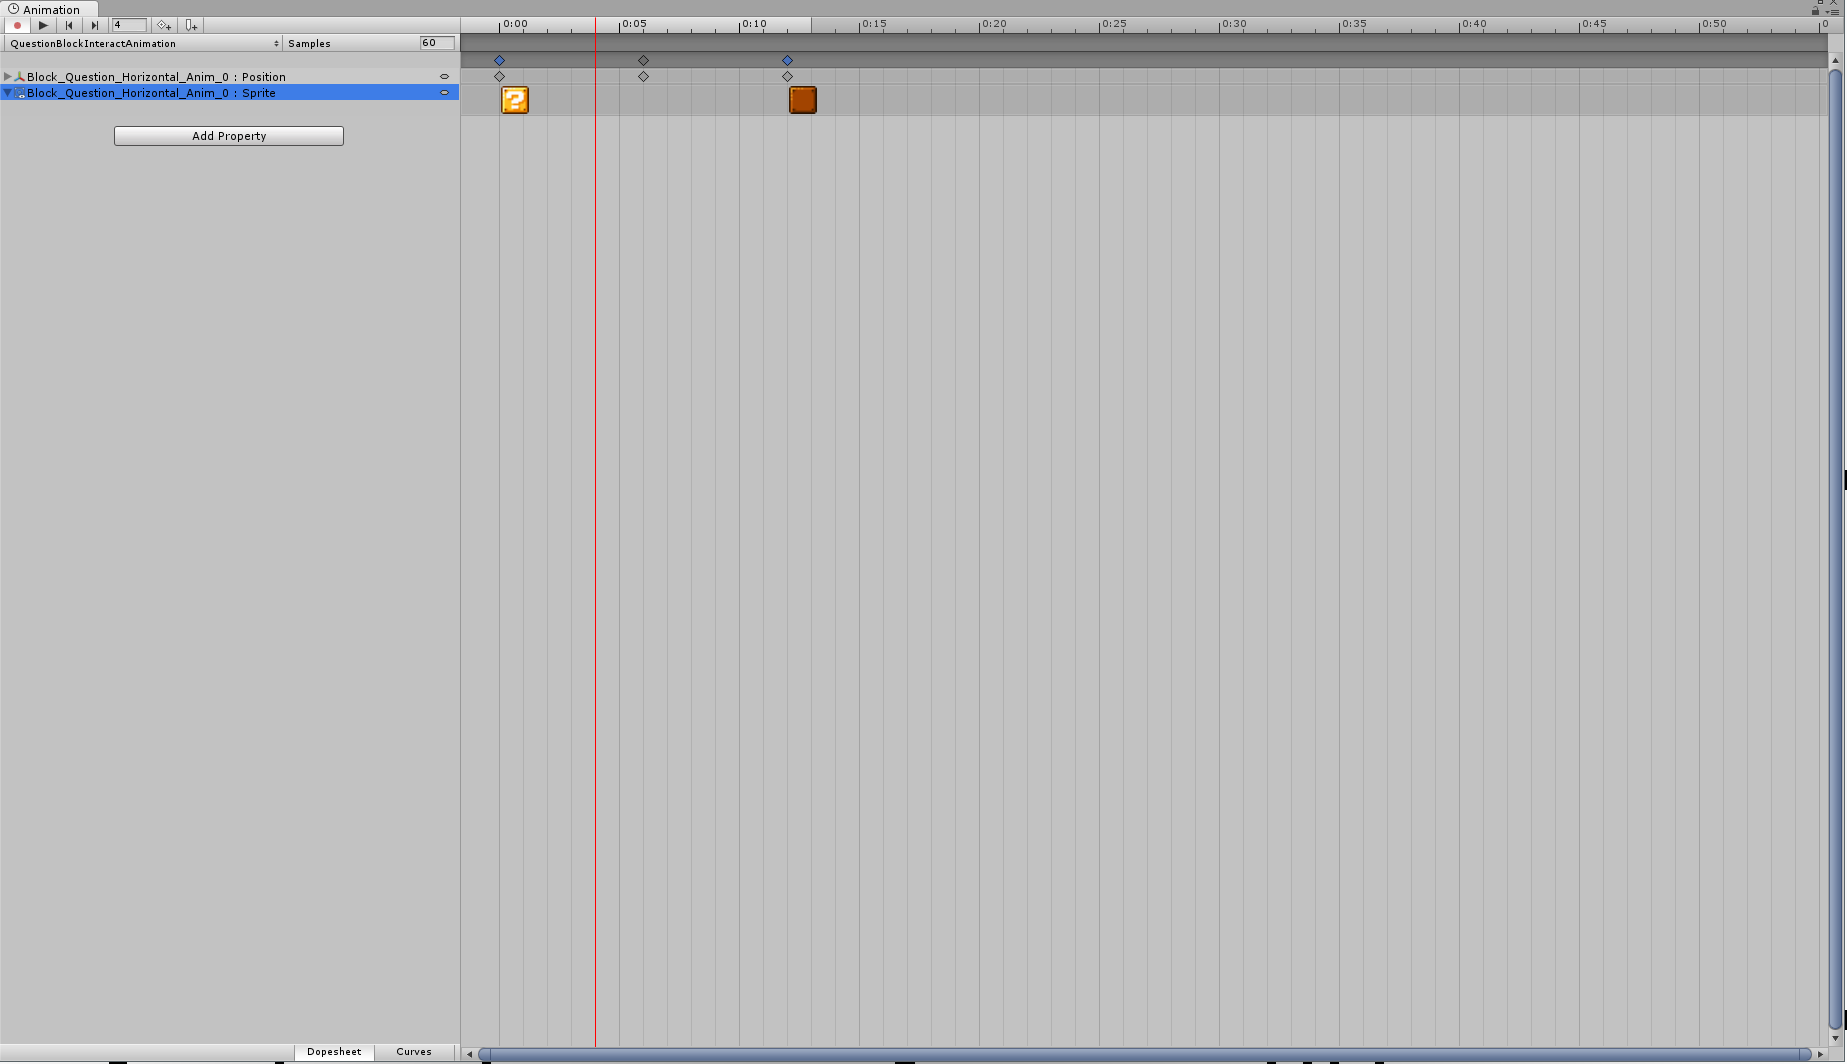Add a keyframe with the diamond-plus icon
Viewport: 1847px width, 1064px height.
(164, 25)
